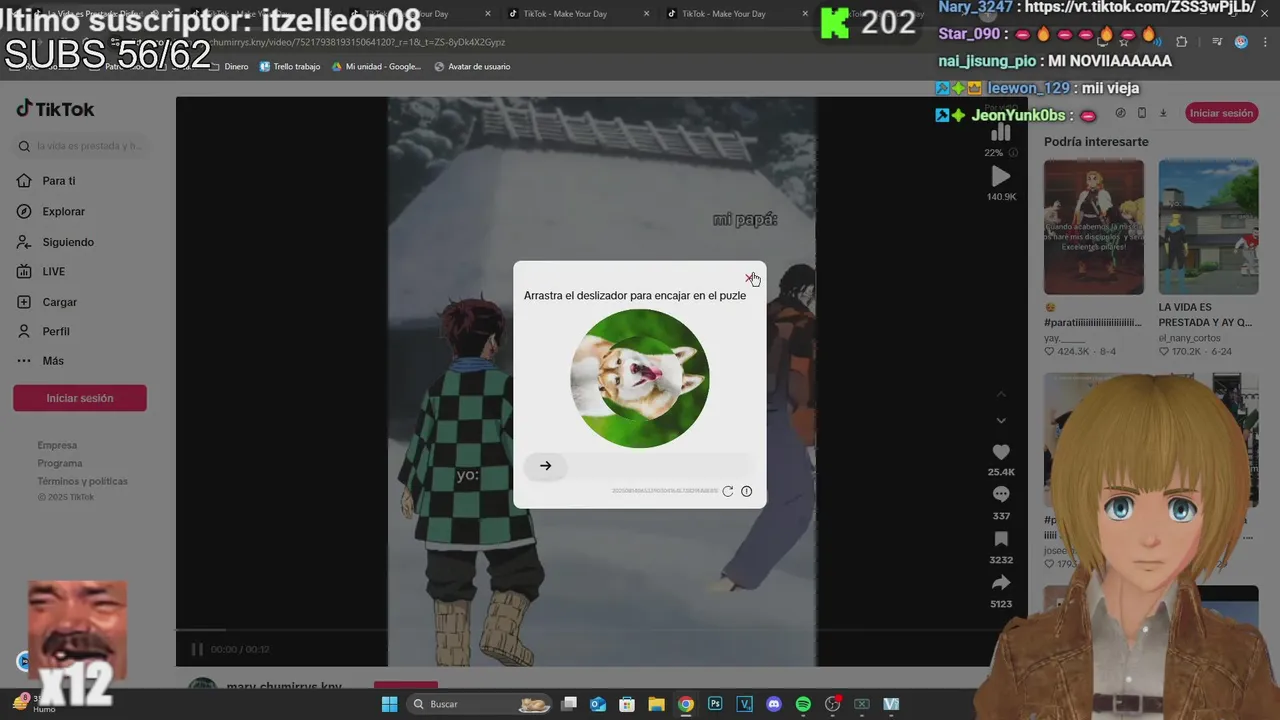Open Microsoft Store from the taskbar
The width and height of the screenshot is (1280, 720).
tap(627, 704)
